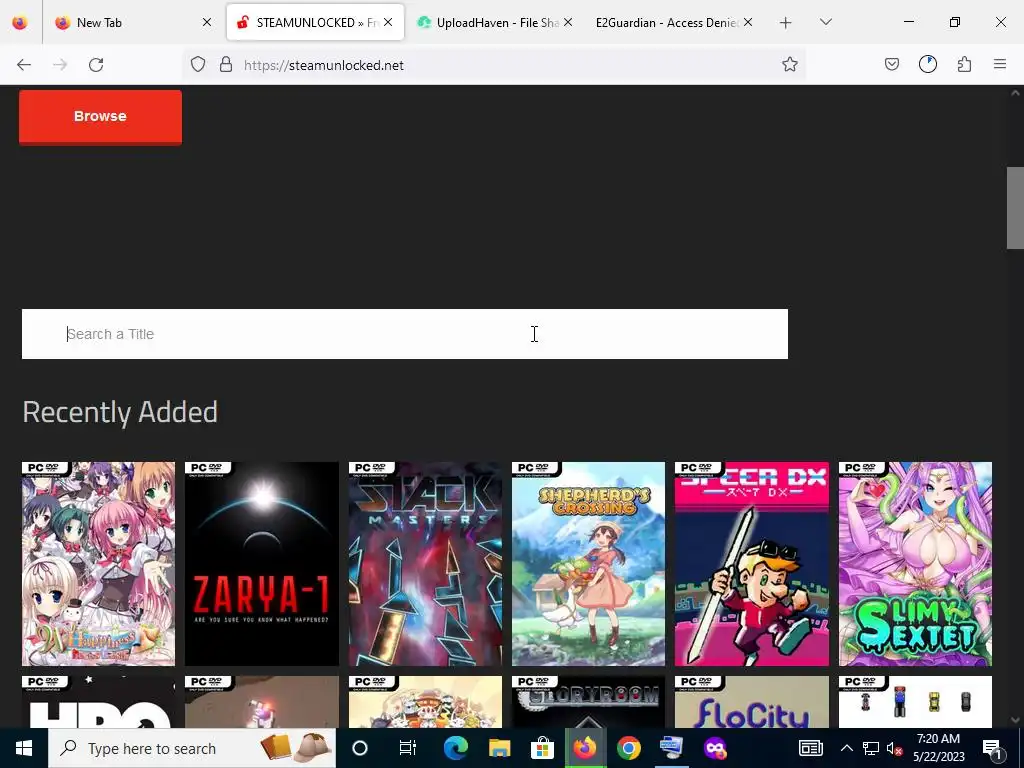Screen dimensions: 1024x768
Task: Open the network status tray icon
Action: (x=871, y=748)
